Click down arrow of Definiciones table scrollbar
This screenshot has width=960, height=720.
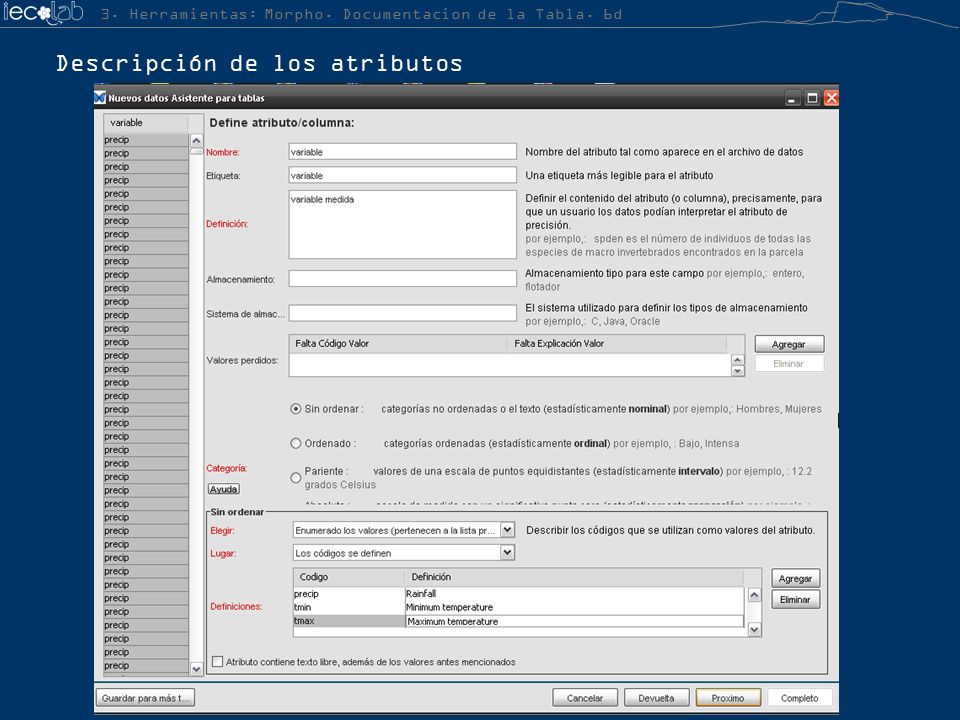[x=754, y=629]
